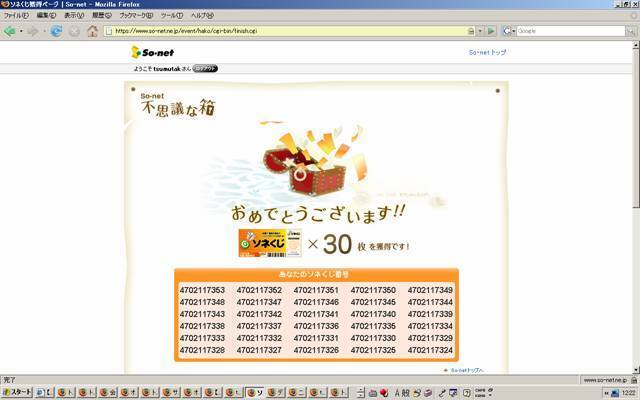Click the padlock icon in the status bar
Viewport: 640px width, 400px height.
coord(633,380)
